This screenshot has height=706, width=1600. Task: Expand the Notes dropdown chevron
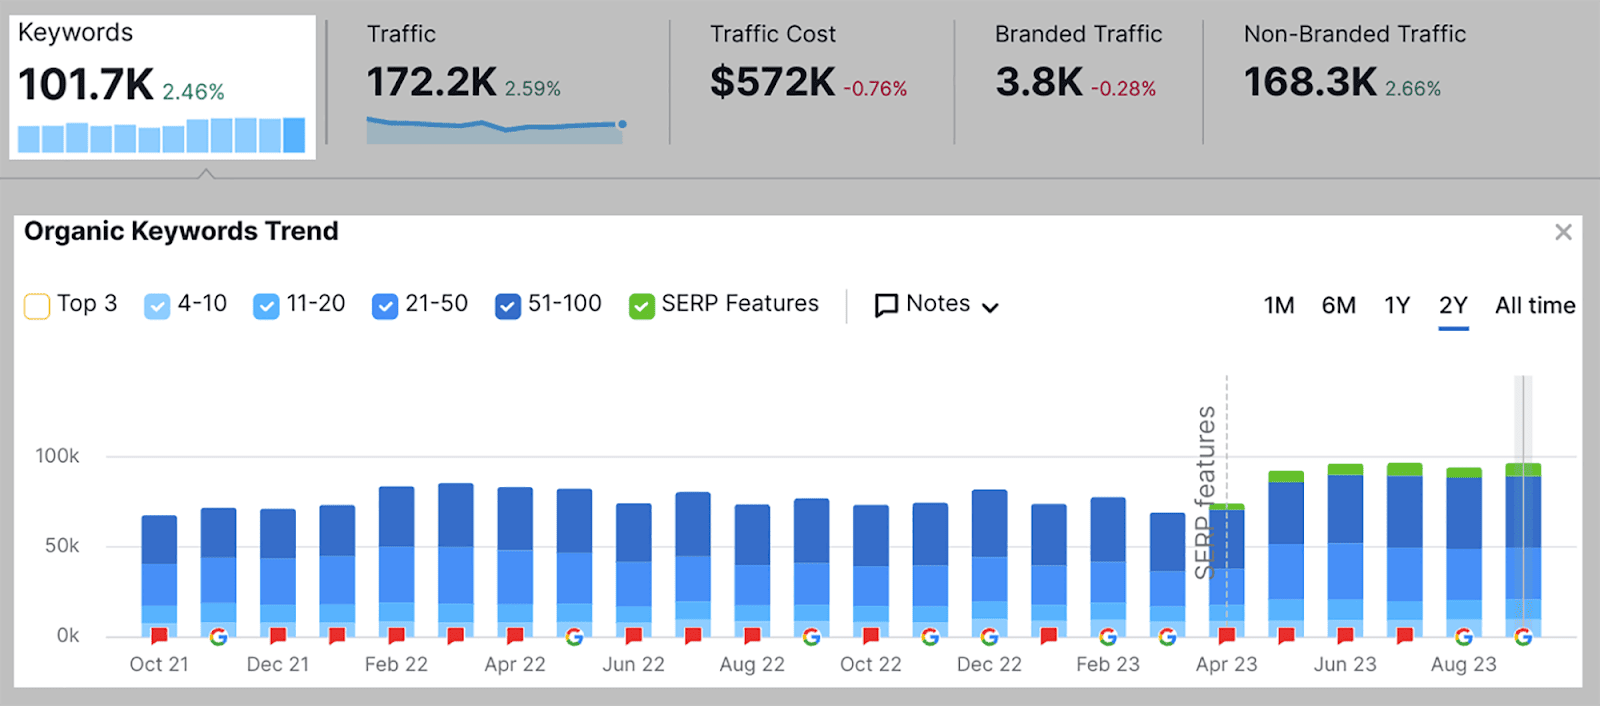990,307
